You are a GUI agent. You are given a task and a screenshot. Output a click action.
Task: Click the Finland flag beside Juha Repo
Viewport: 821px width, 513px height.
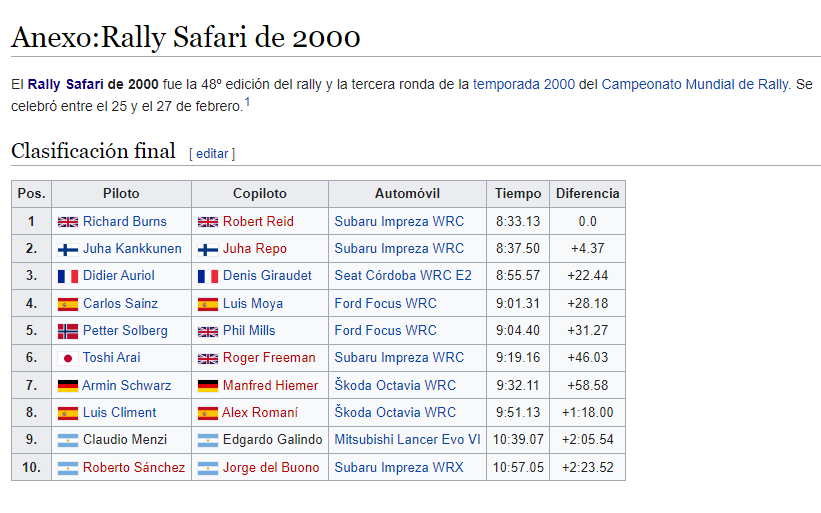208,249
